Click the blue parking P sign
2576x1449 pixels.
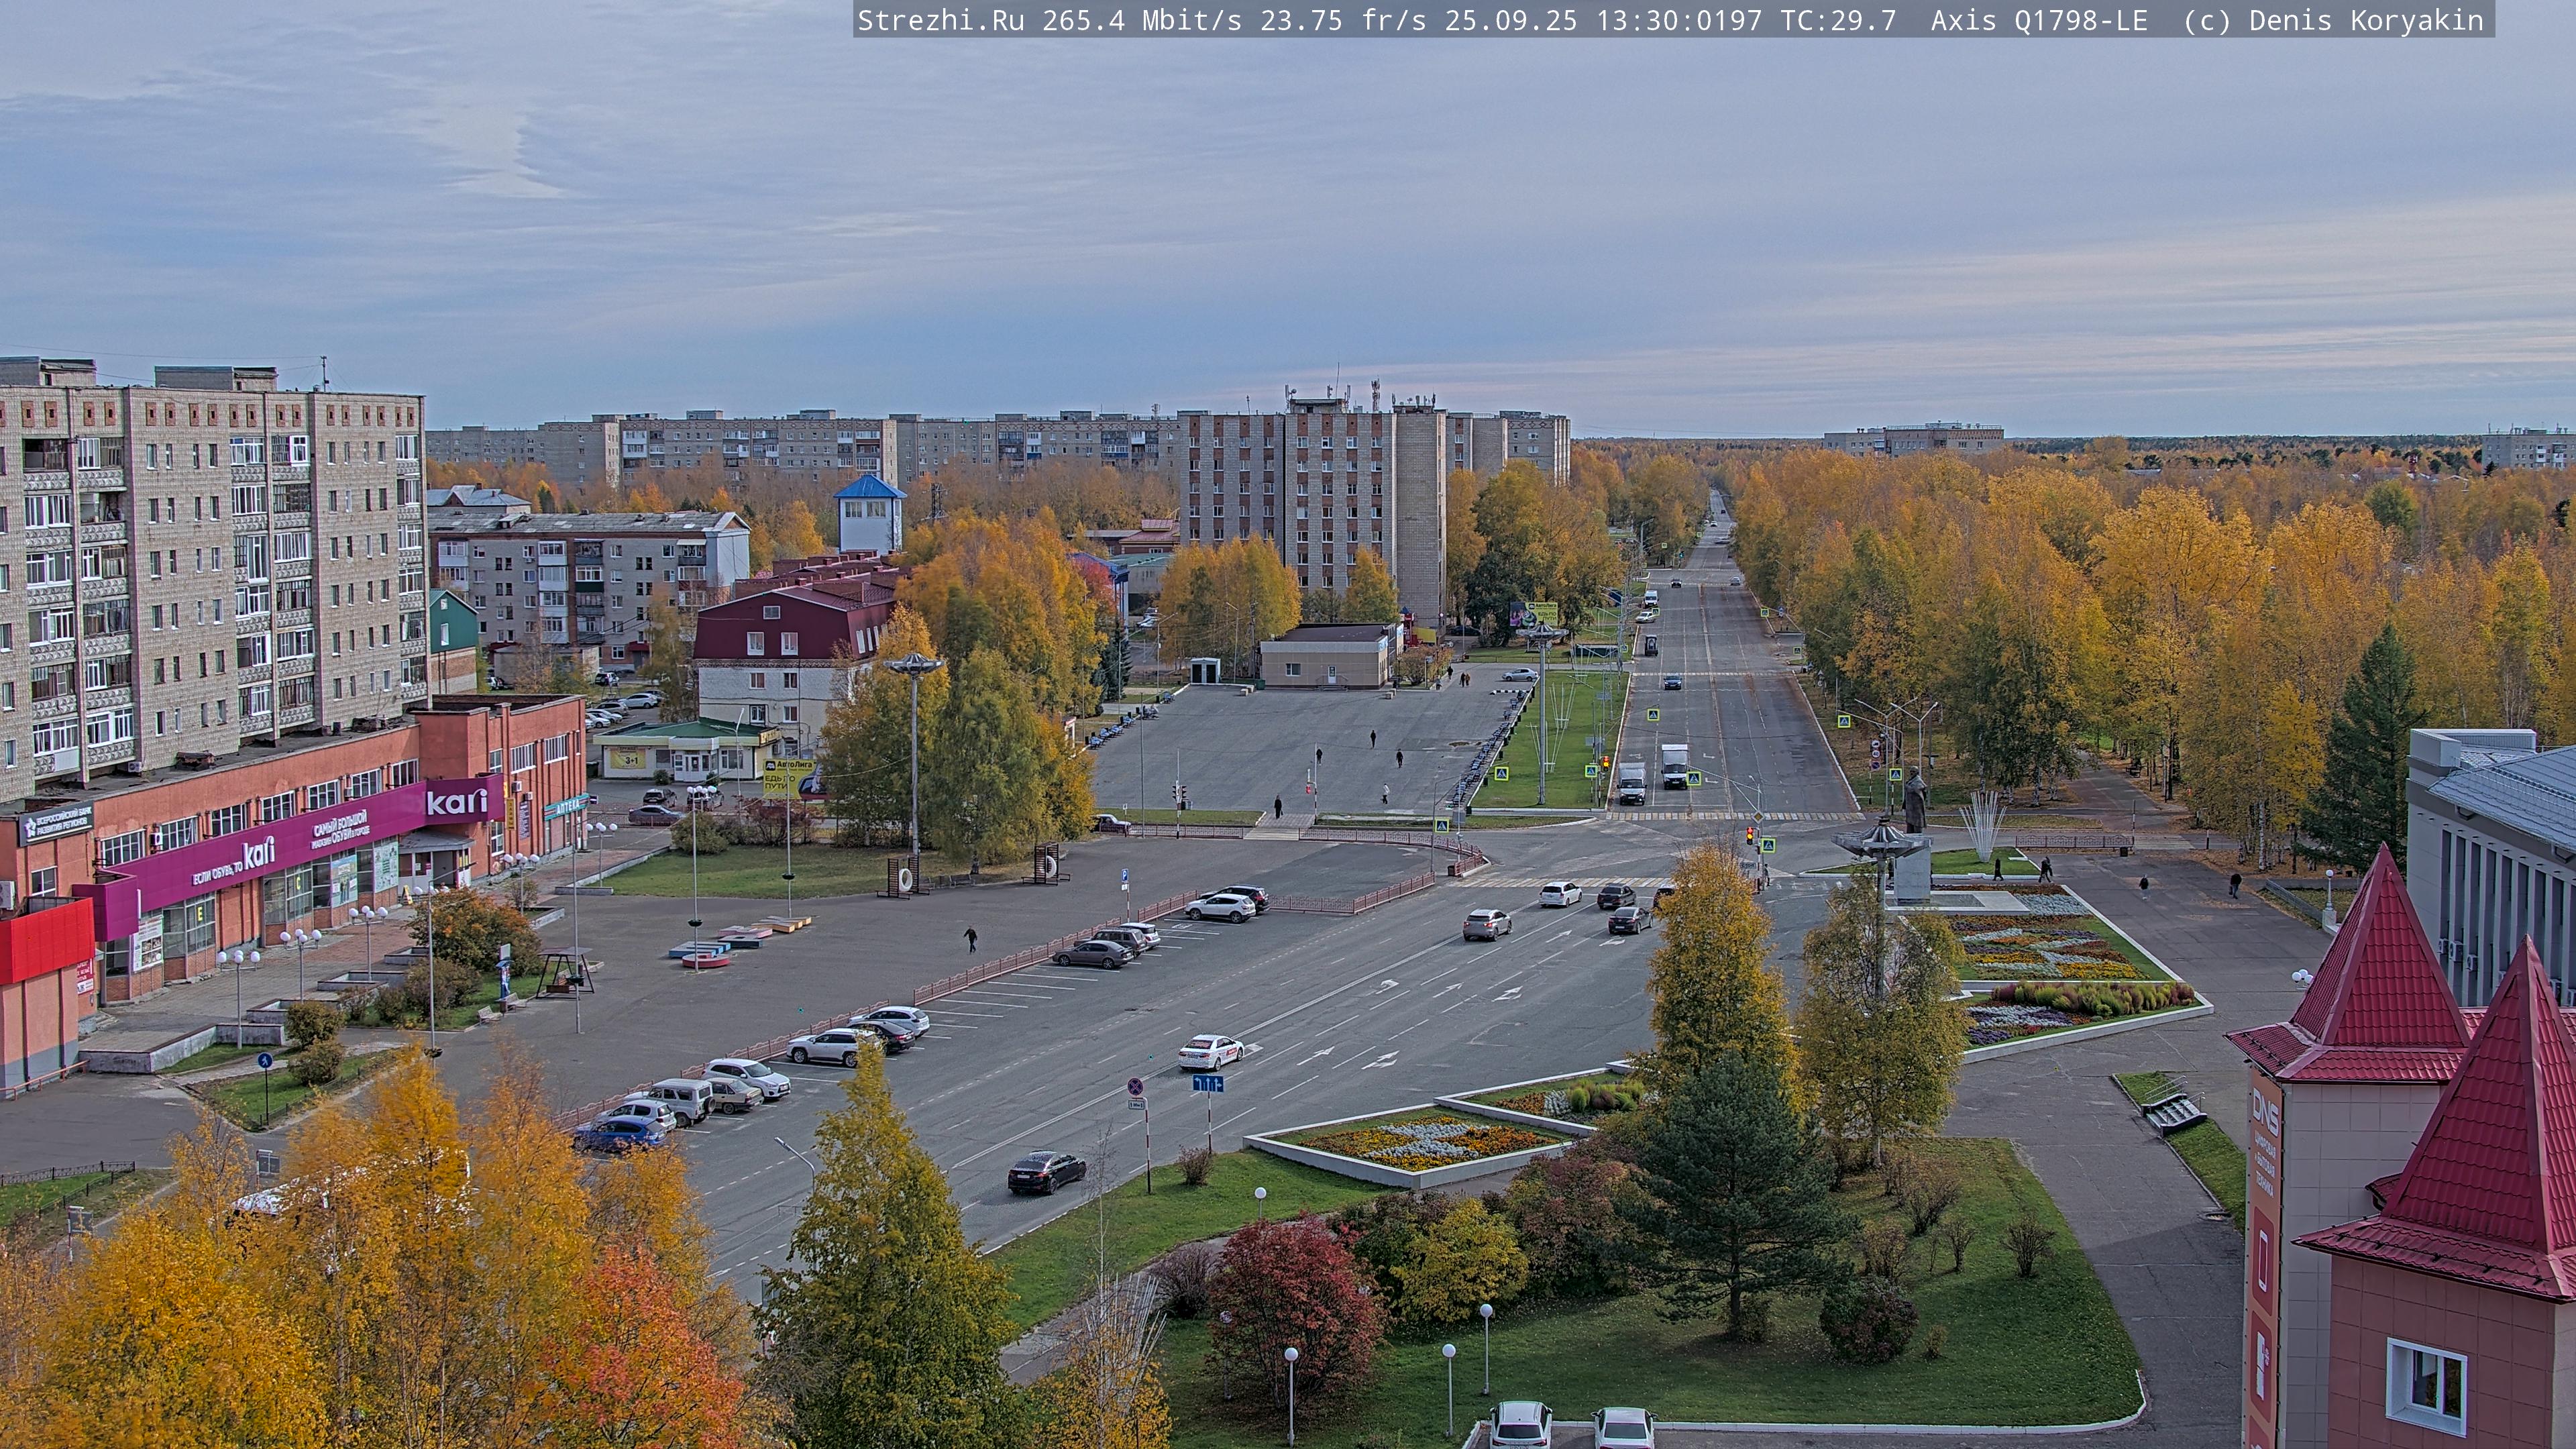click(1125, 875)
